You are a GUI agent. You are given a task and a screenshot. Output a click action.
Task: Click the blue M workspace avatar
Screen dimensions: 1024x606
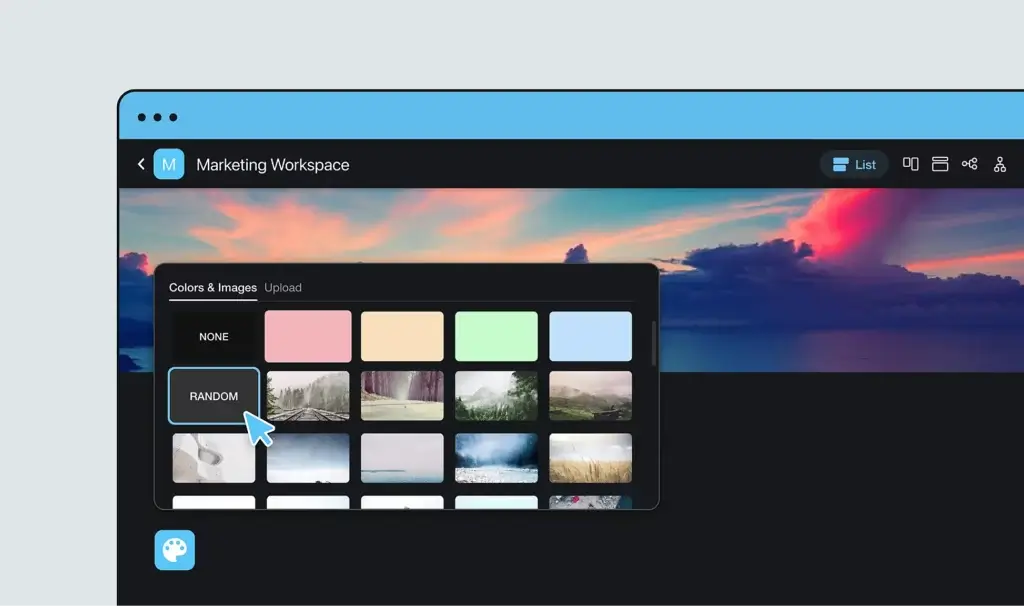[x=169, y=164]
